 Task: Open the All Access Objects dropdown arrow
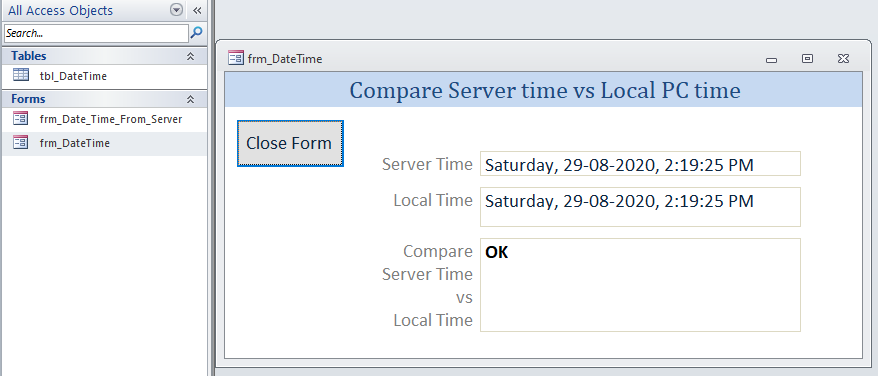[176, 10]
